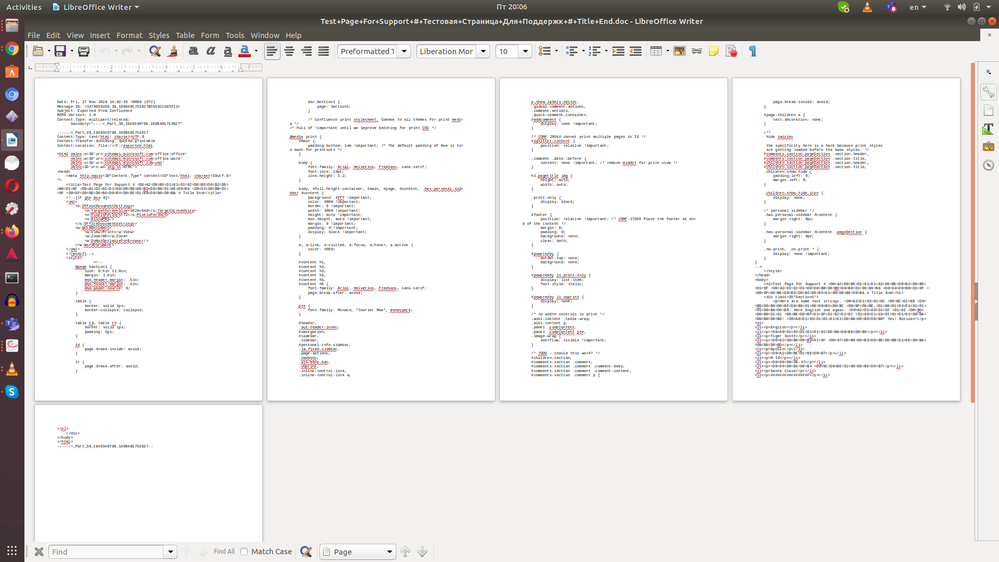Viewport: 999px width, 562px height.
Task: Open the LibreOffice Writer application menu
Action: tap(96, 7)
